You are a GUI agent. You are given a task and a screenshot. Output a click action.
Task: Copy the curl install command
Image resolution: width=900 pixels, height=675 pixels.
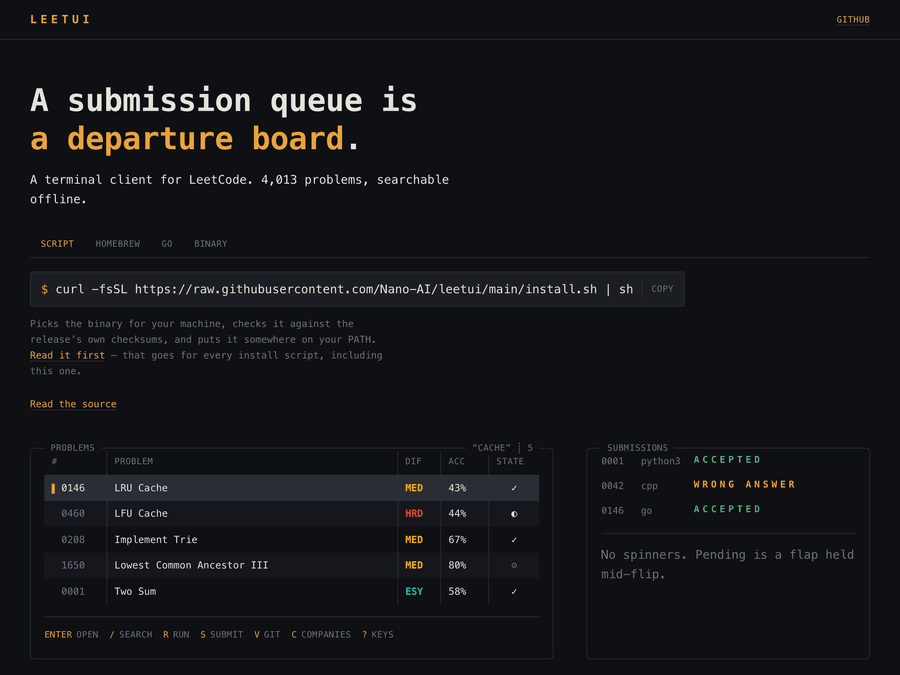coord(662,289)
